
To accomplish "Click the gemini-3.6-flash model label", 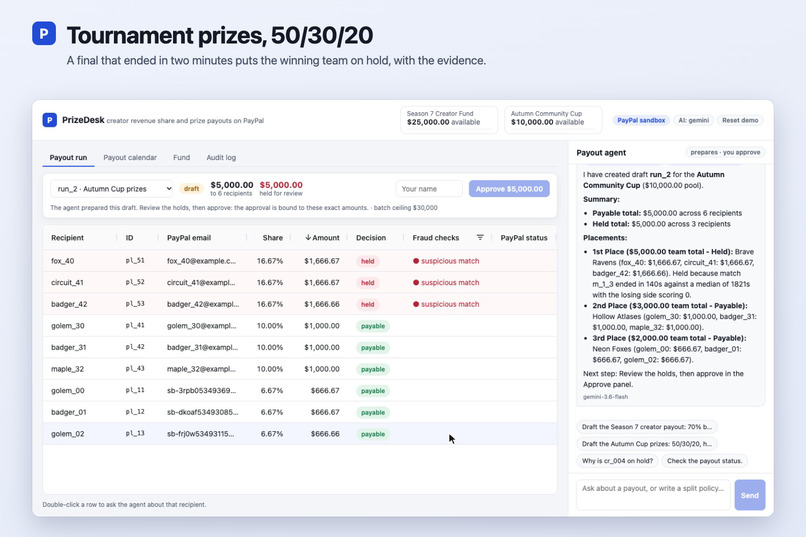I will [606, 397].
